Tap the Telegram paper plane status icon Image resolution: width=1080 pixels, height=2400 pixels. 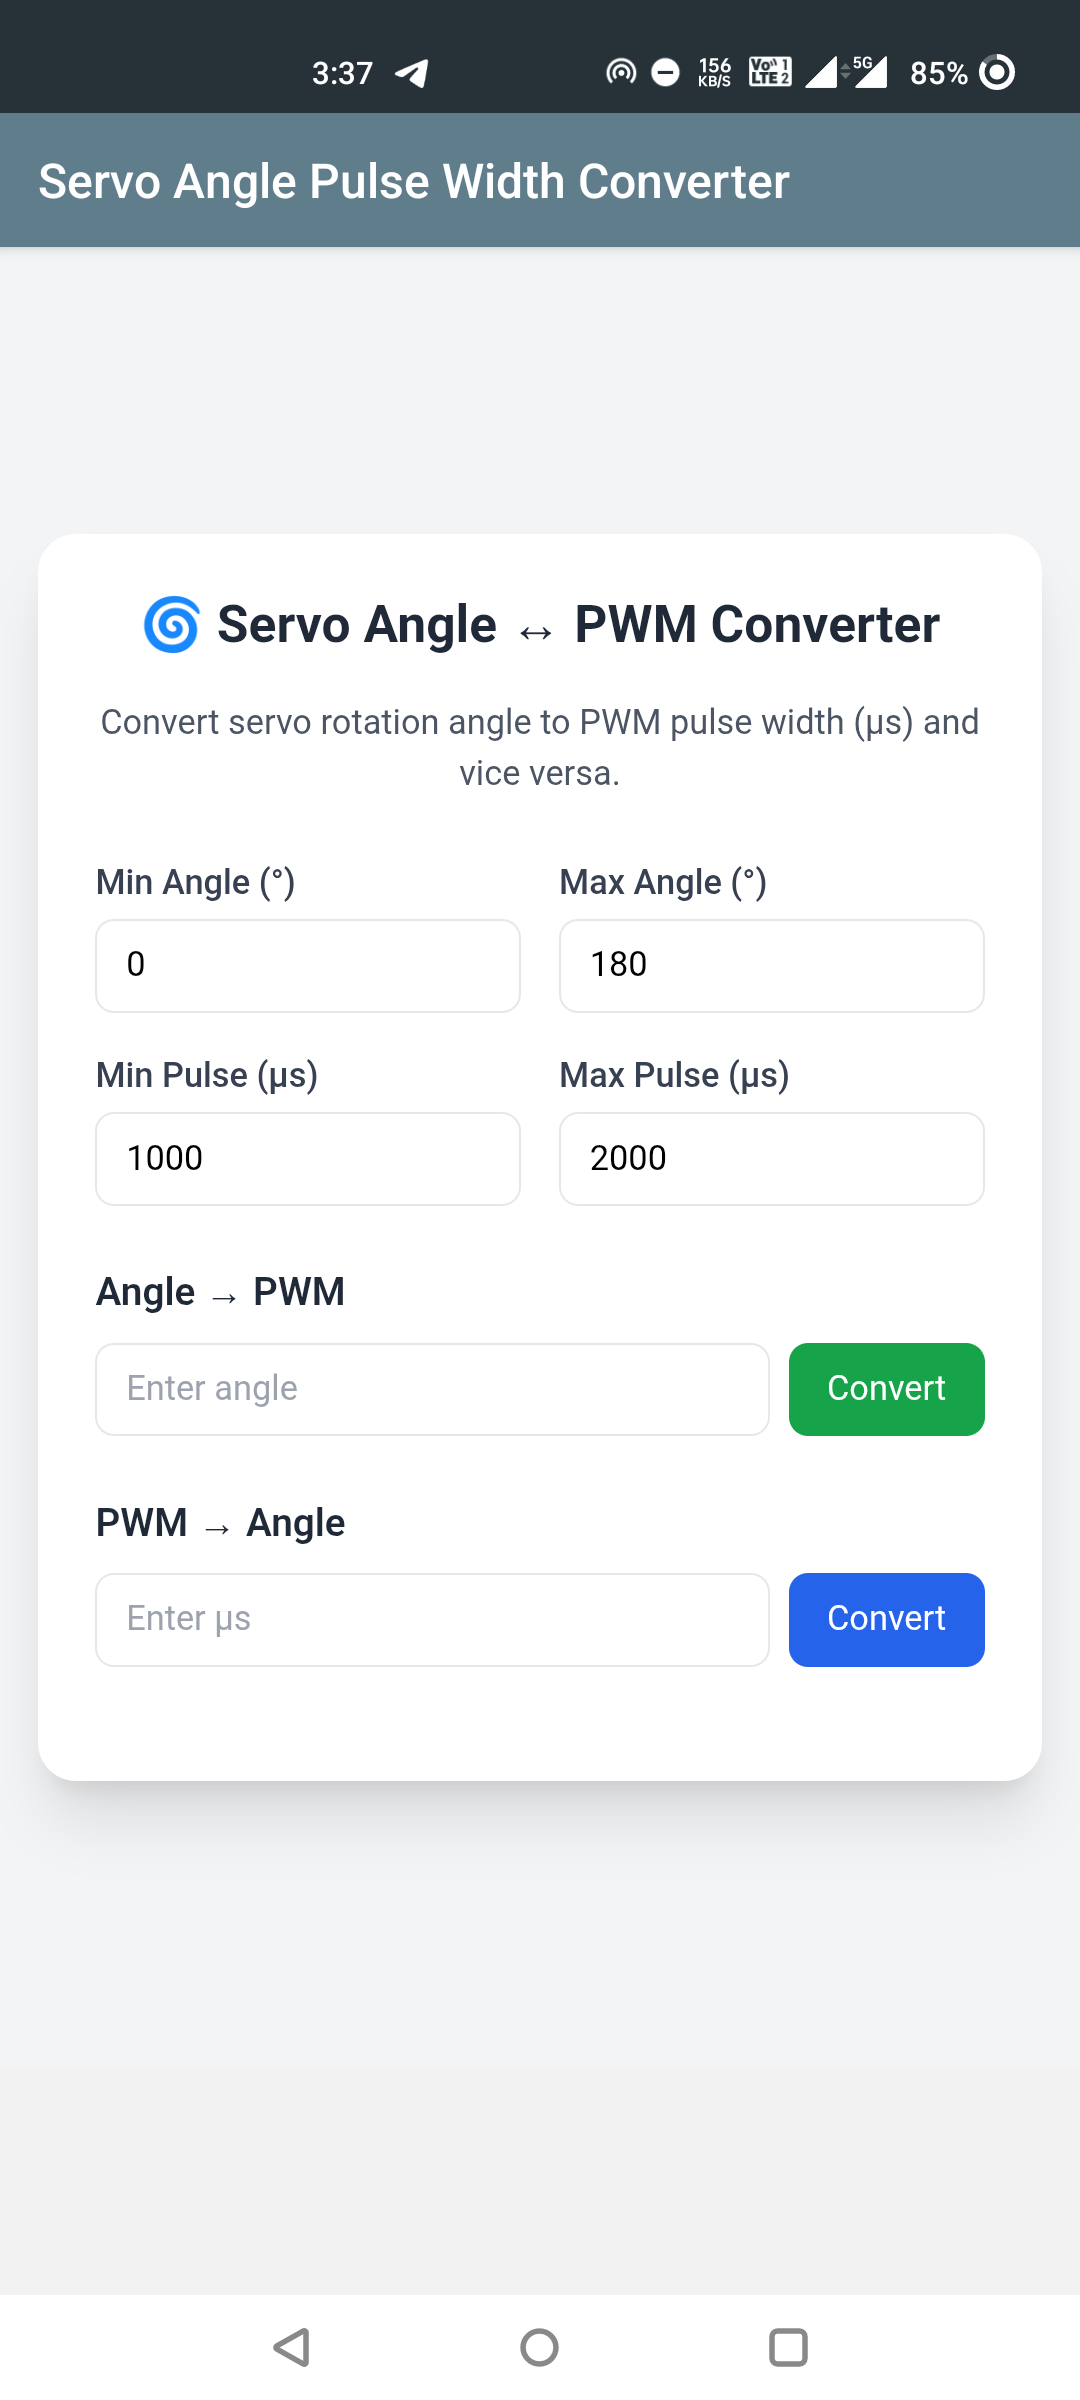[x=412, y=73]
